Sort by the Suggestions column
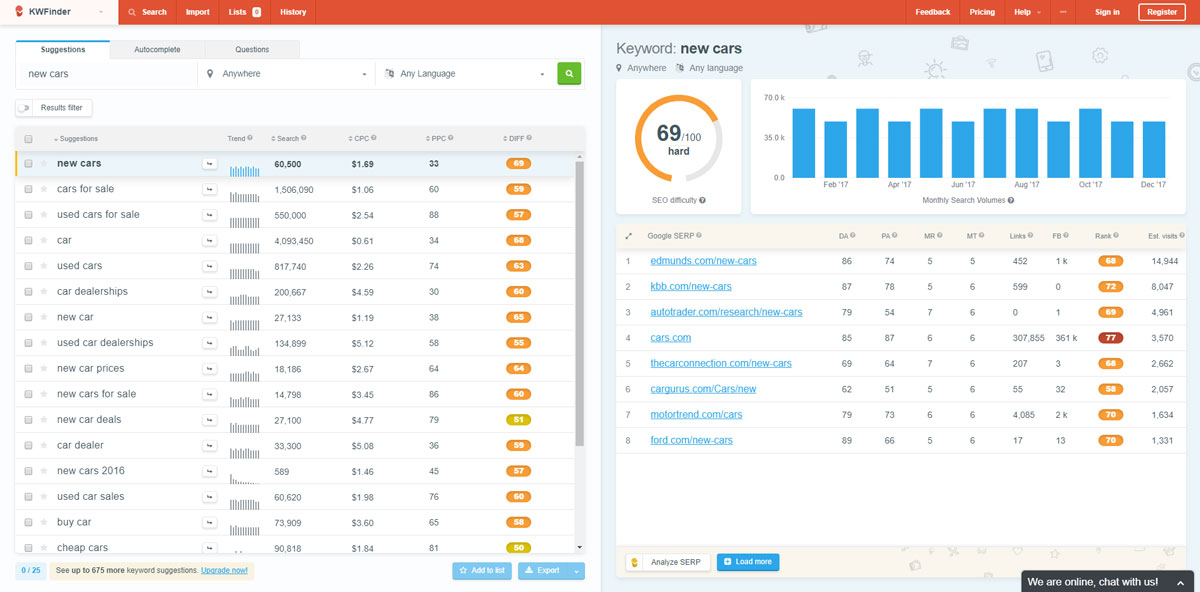This screenshot has width=1200, height=592. tap(76, 138)
